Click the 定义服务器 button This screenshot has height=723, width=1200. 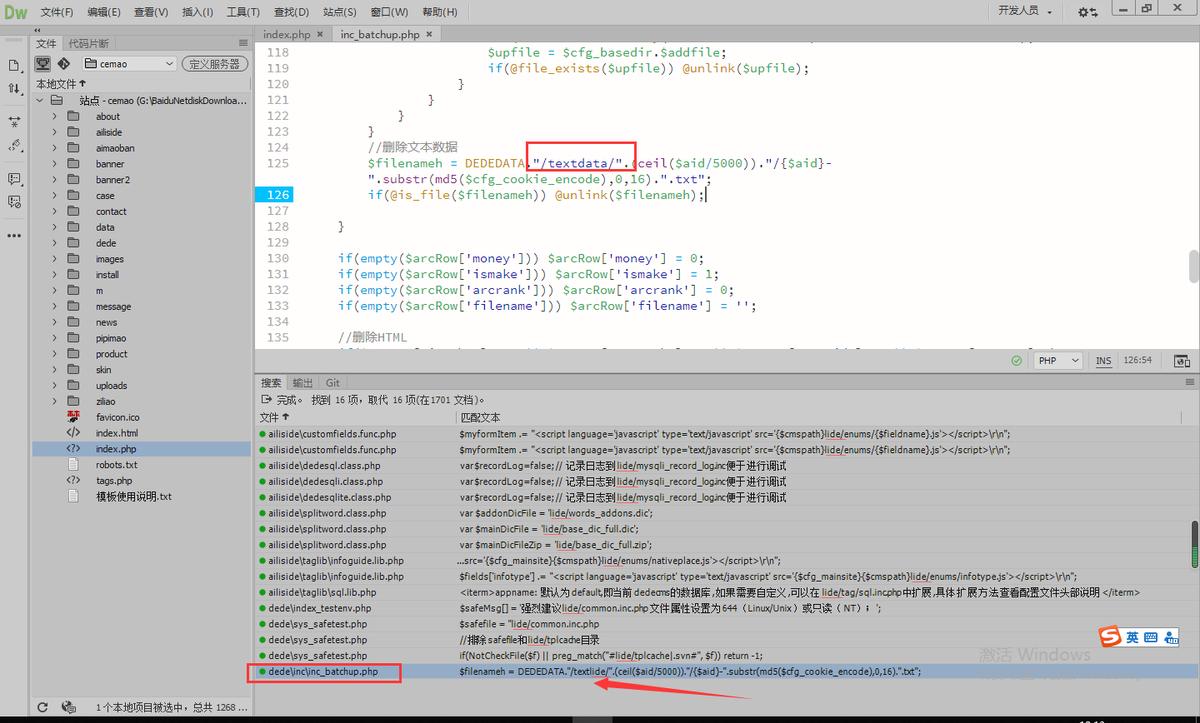[214, 63]
